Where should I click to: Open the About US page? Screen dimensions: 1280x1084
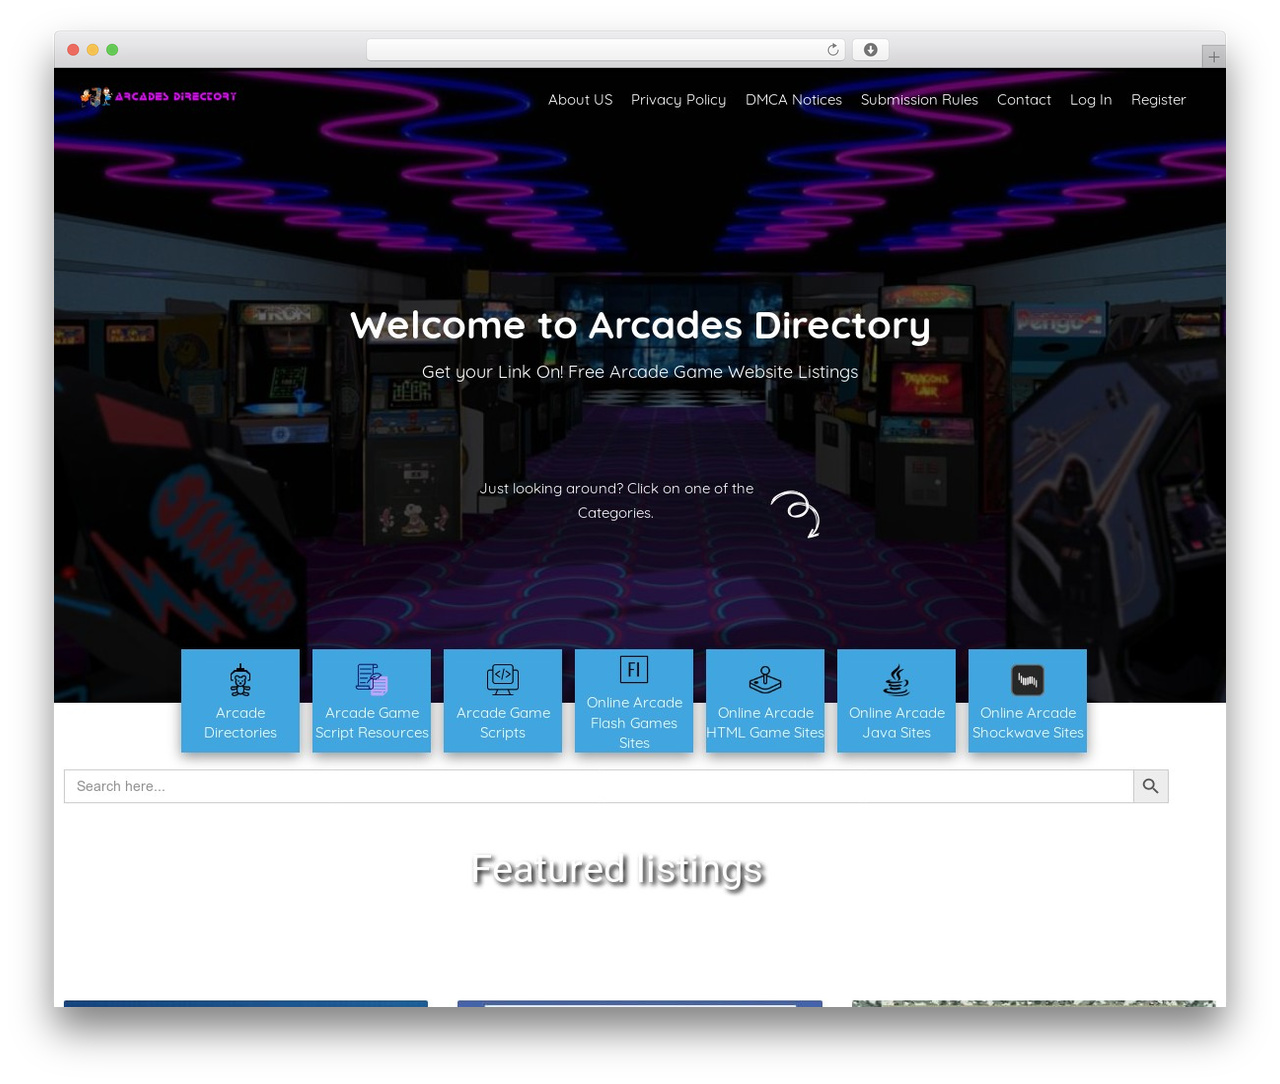click(580, 100)
